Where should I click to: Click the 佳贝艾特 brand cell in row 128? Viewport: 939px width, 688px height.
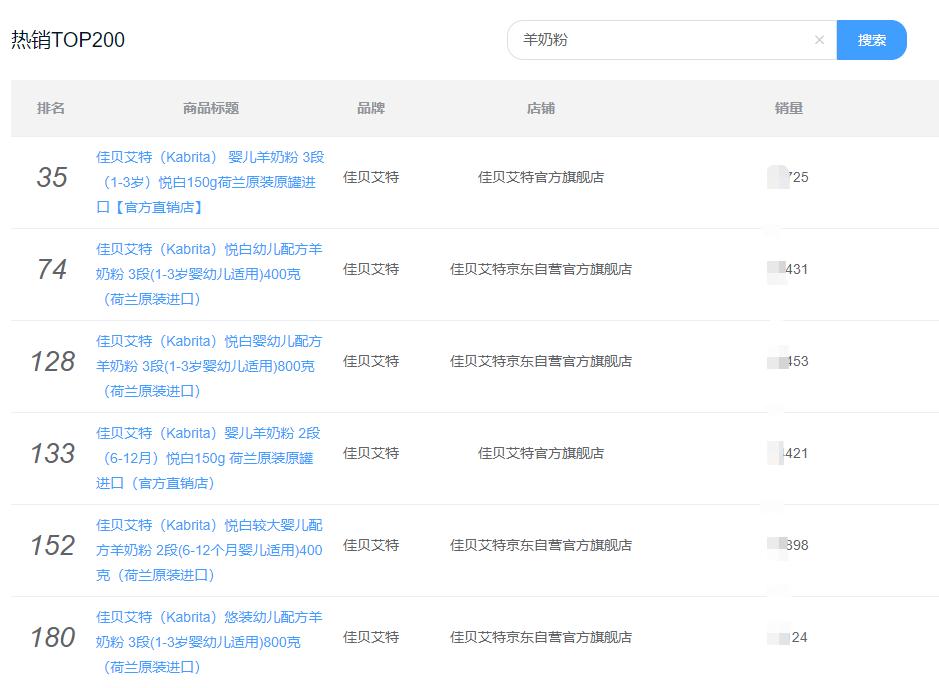371,362
